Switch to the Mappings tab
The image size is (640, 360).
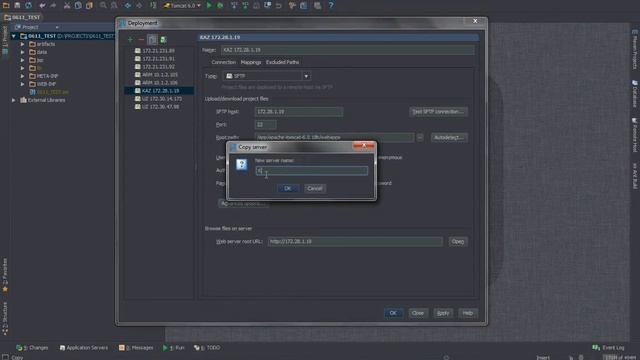[251, 62]
